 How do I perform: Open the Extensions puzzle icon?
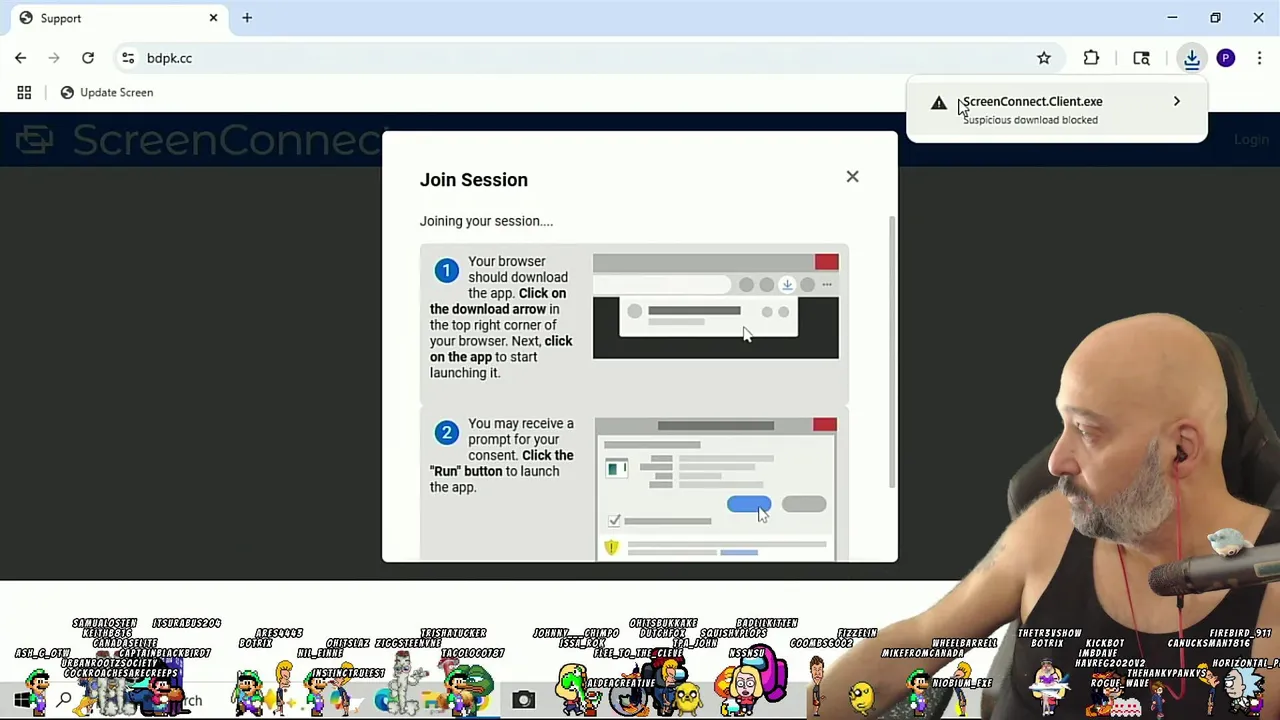pyautogui.click(x=1091, y=58)
